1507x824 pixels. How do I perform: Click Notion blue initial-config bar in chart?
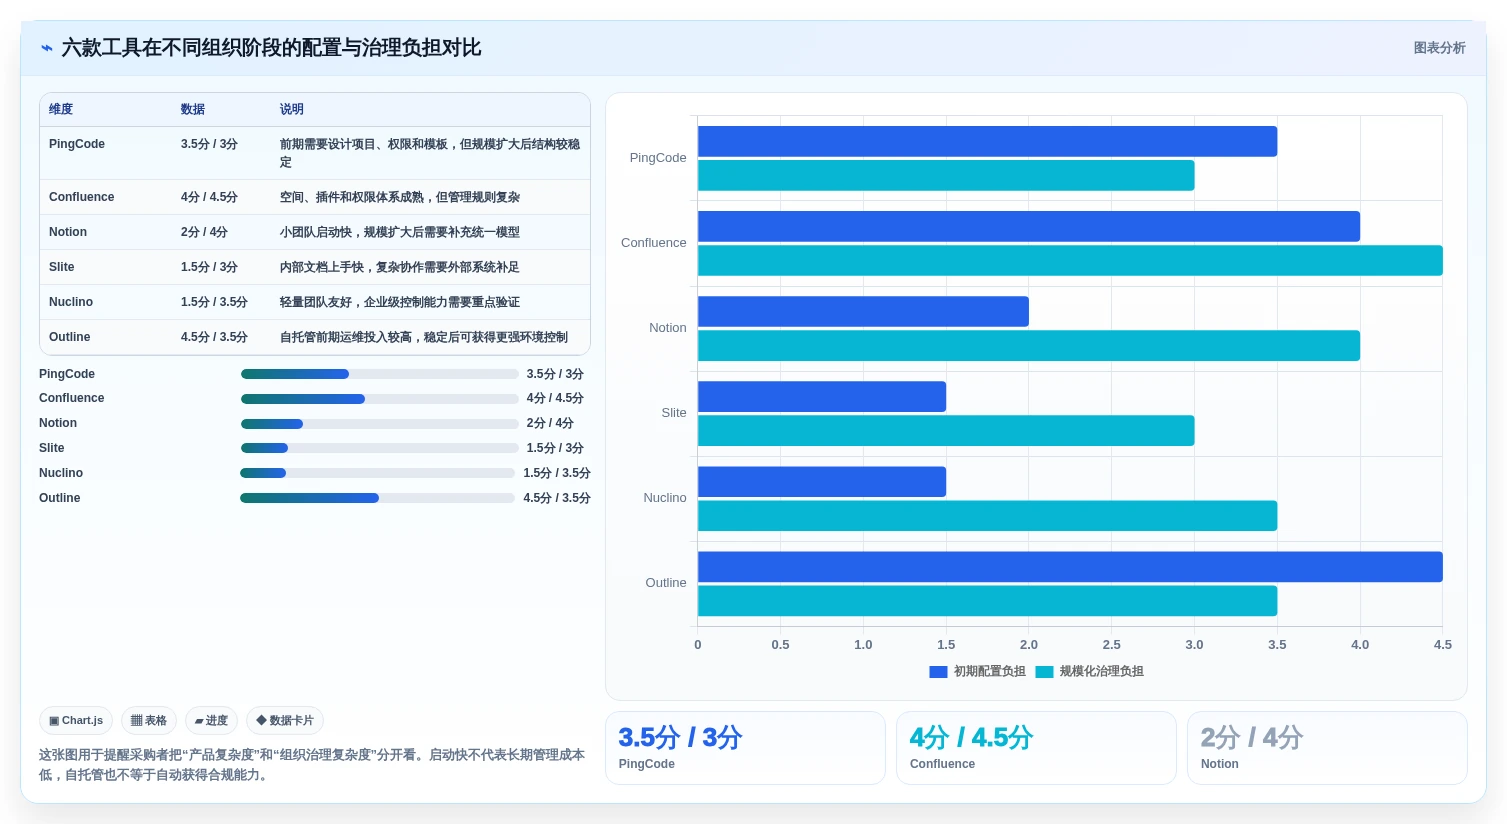pyautogui.click(x=863, y=311)
